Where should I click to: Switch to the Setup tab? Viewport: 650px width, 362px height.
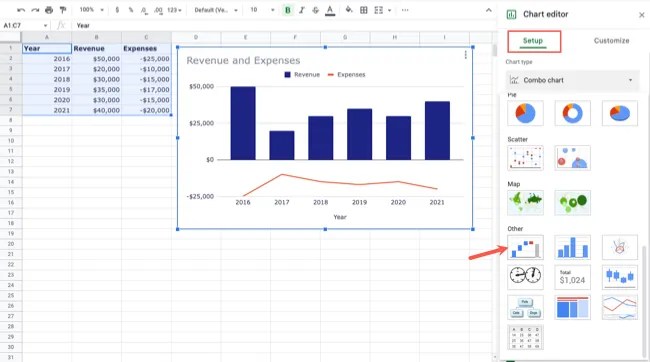[x=533, y=41]
